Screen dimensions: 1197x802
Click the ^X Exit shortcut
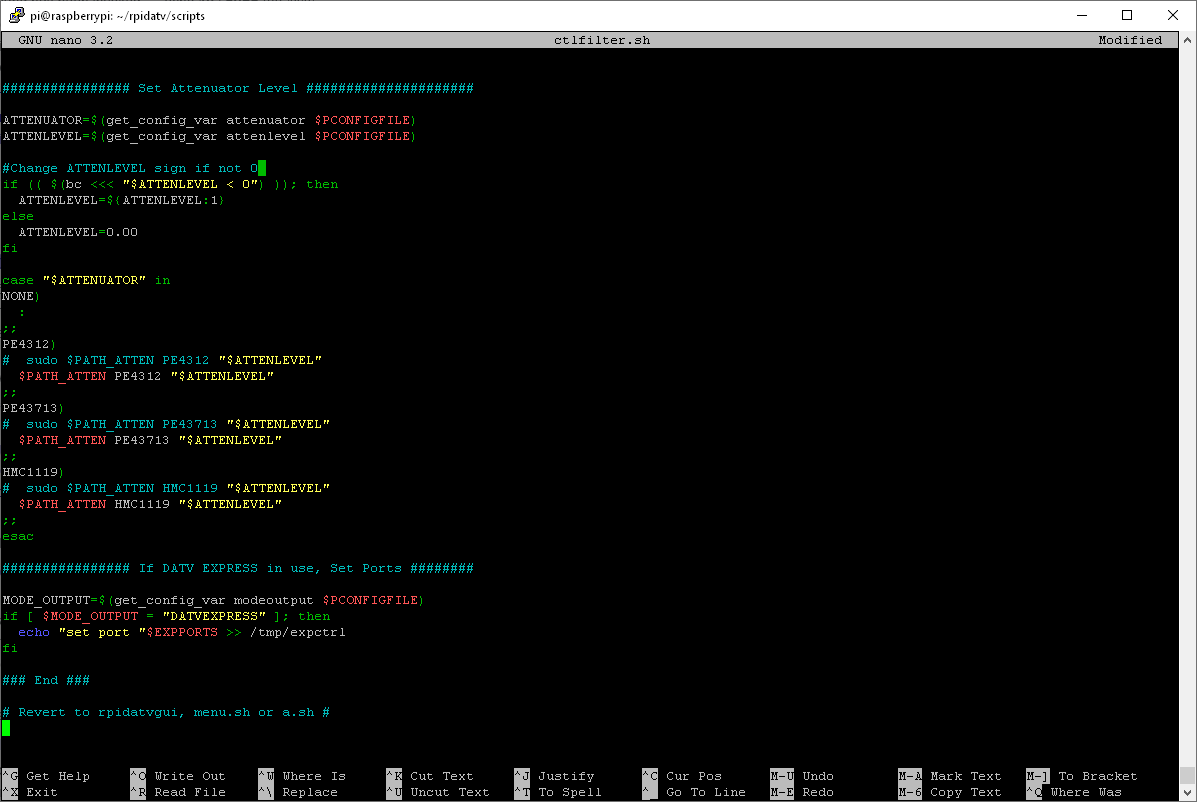(30, 792)
